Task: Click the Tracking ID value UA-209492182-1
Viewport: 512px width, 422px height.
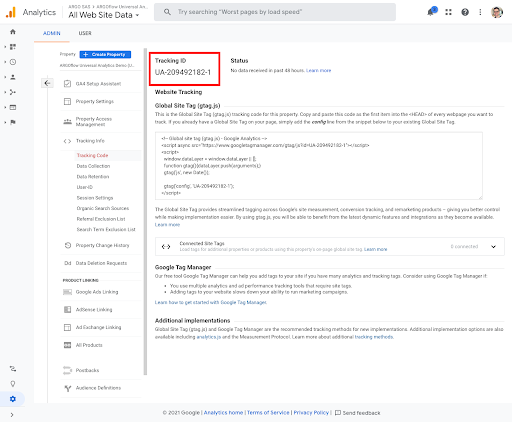Action: (183, 72)
